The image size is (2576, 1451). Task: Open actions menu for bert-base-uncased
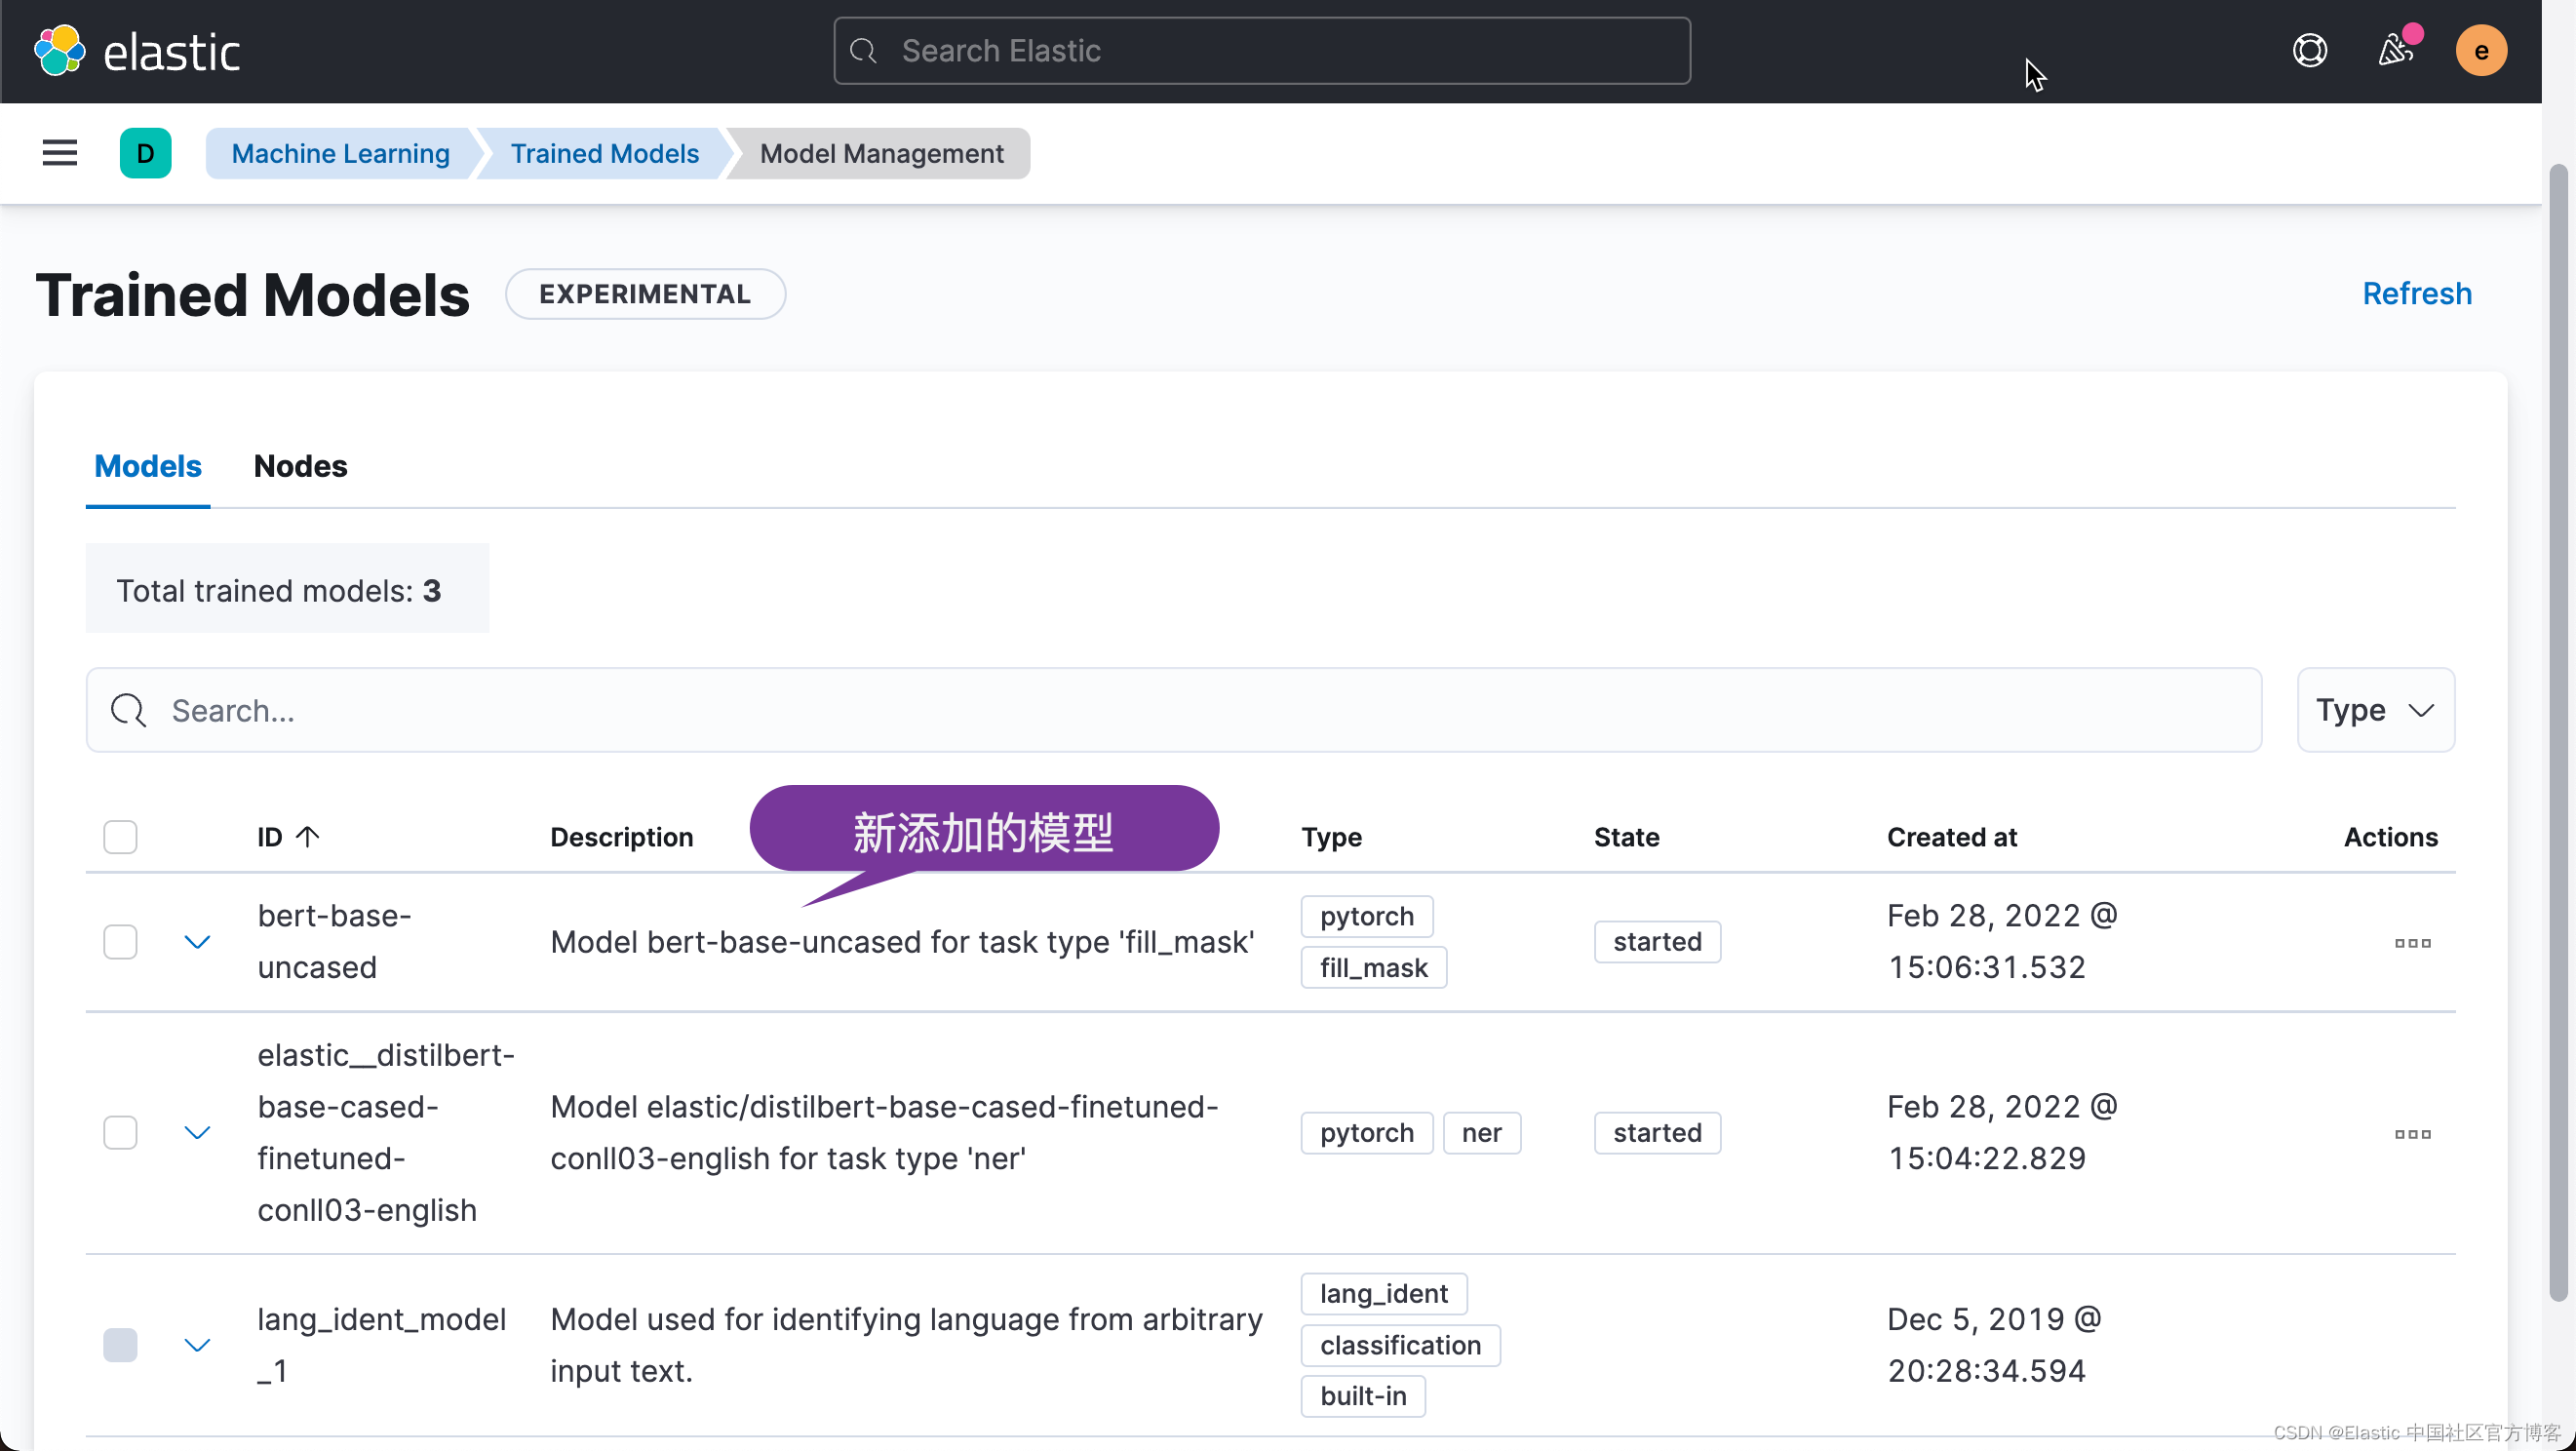pos(2411,943)
